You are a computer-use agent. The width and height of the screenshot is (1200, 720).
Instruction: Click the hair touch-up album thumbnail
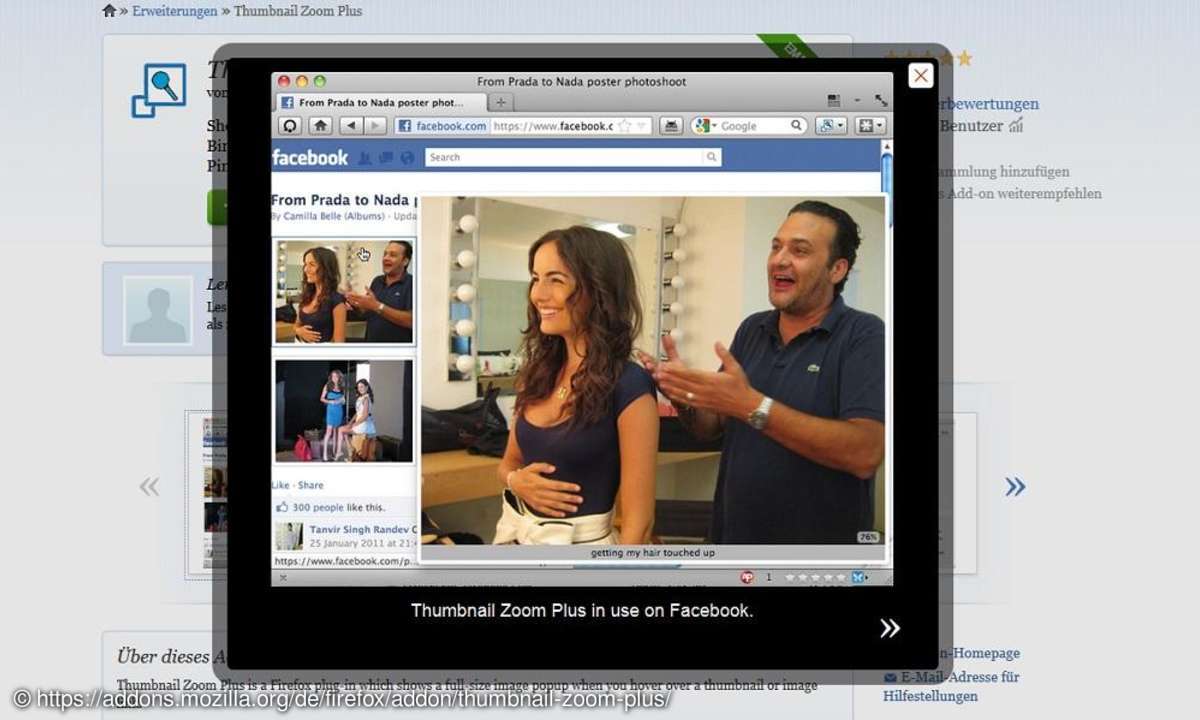coord(344,291)
